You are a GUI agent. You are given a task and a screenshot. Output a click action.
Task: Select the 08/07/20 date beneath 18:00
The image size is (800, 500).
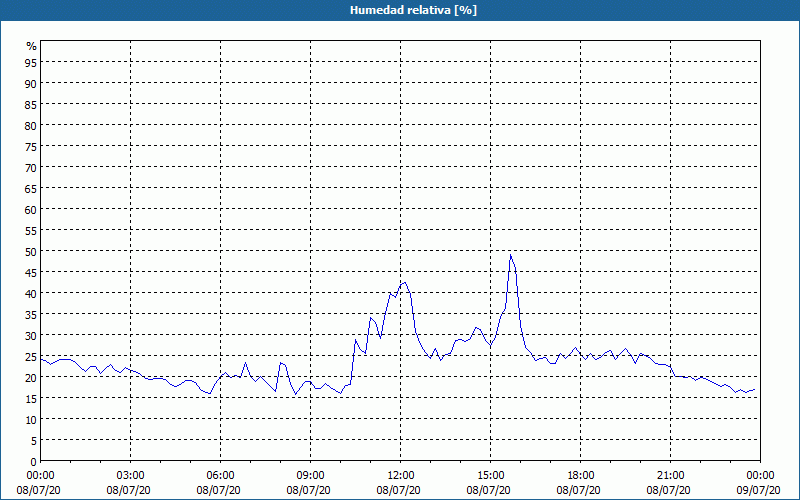coord(579,490)
